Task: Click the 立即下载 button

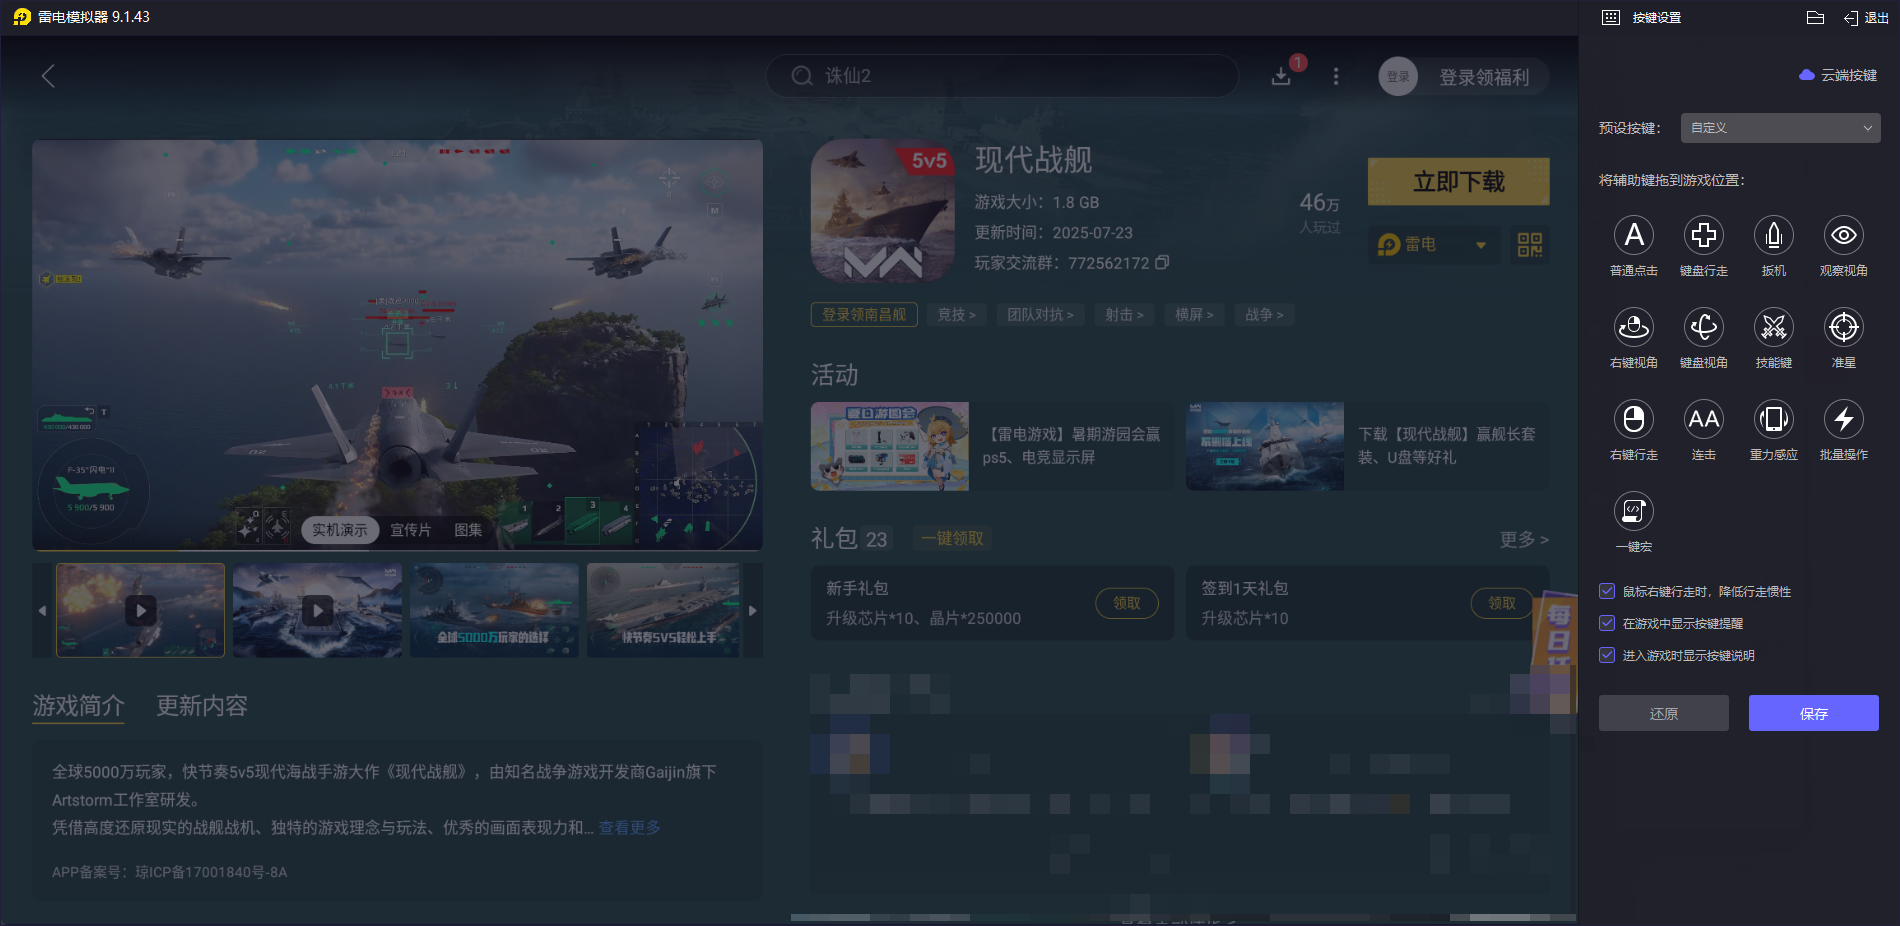Action: point(1459,182)
